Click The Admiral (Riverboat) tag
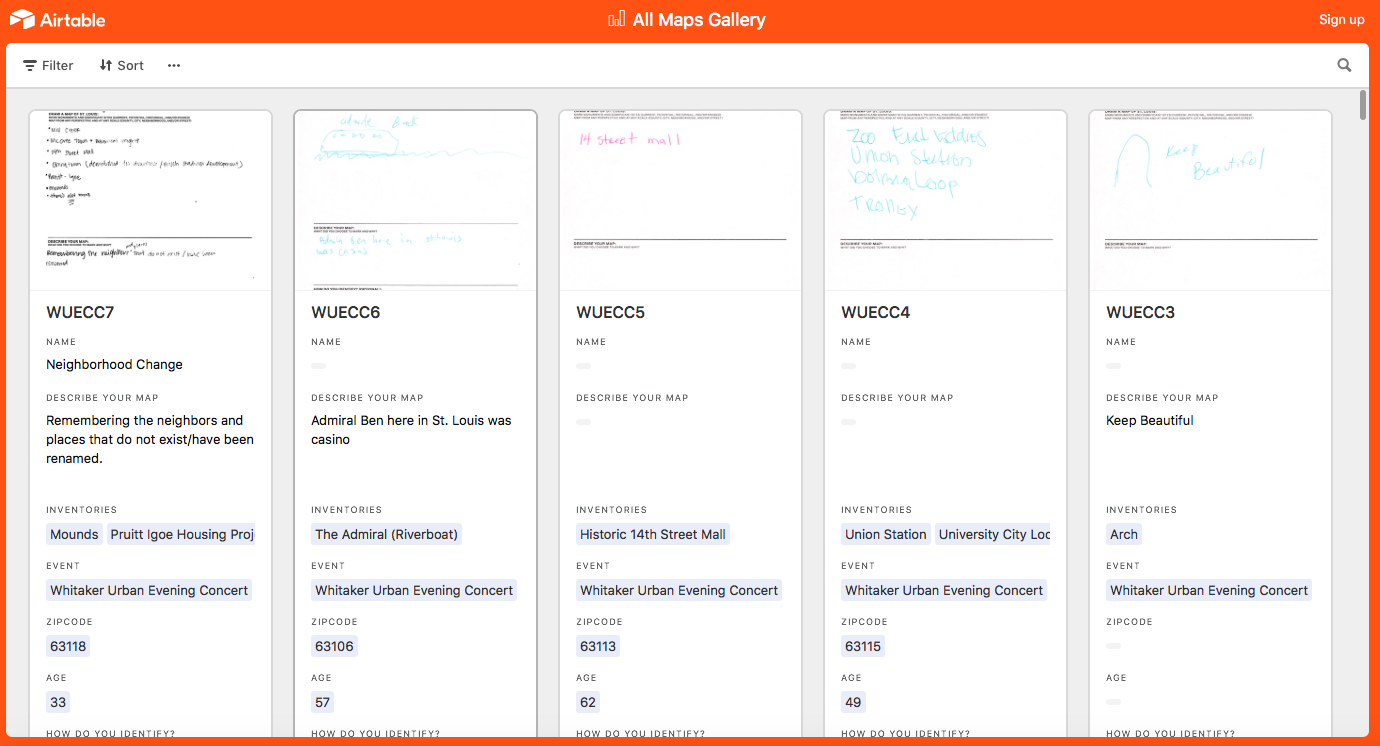 pos(386,534)
